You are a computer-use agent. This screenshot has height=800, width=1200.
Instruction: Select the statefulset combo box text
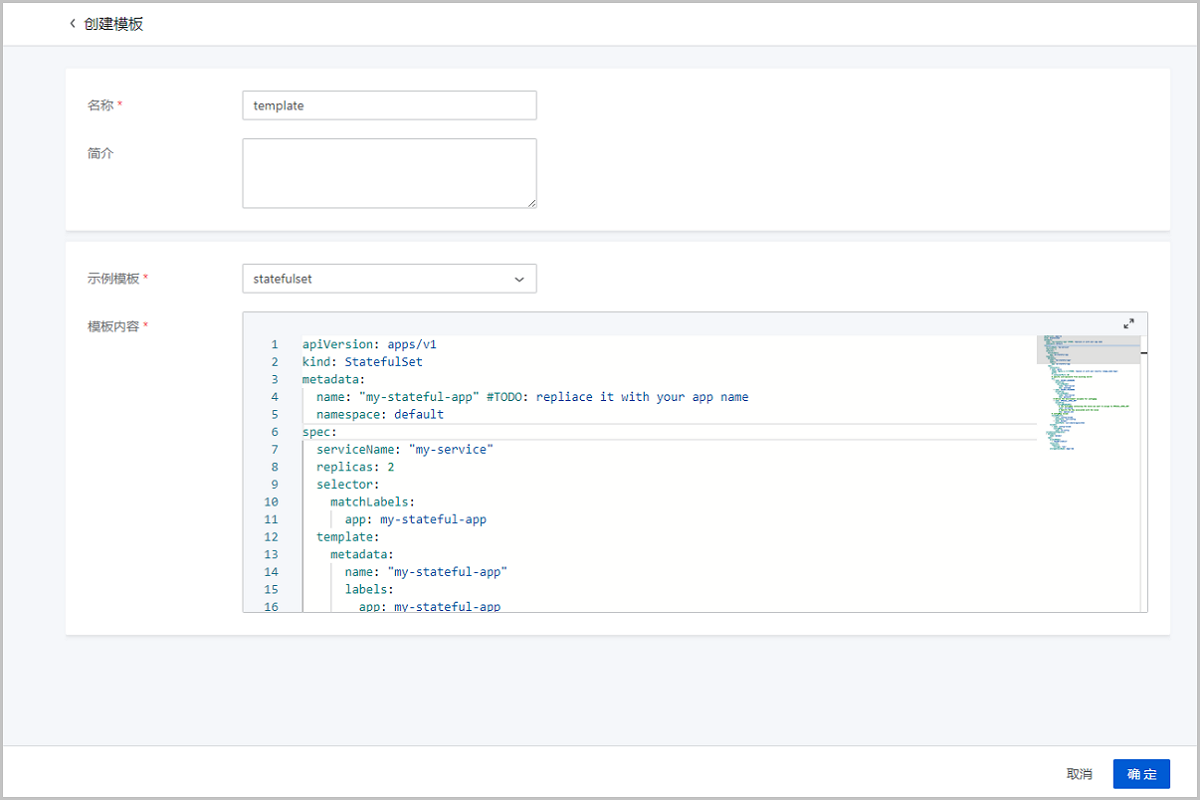pos(283,280)
